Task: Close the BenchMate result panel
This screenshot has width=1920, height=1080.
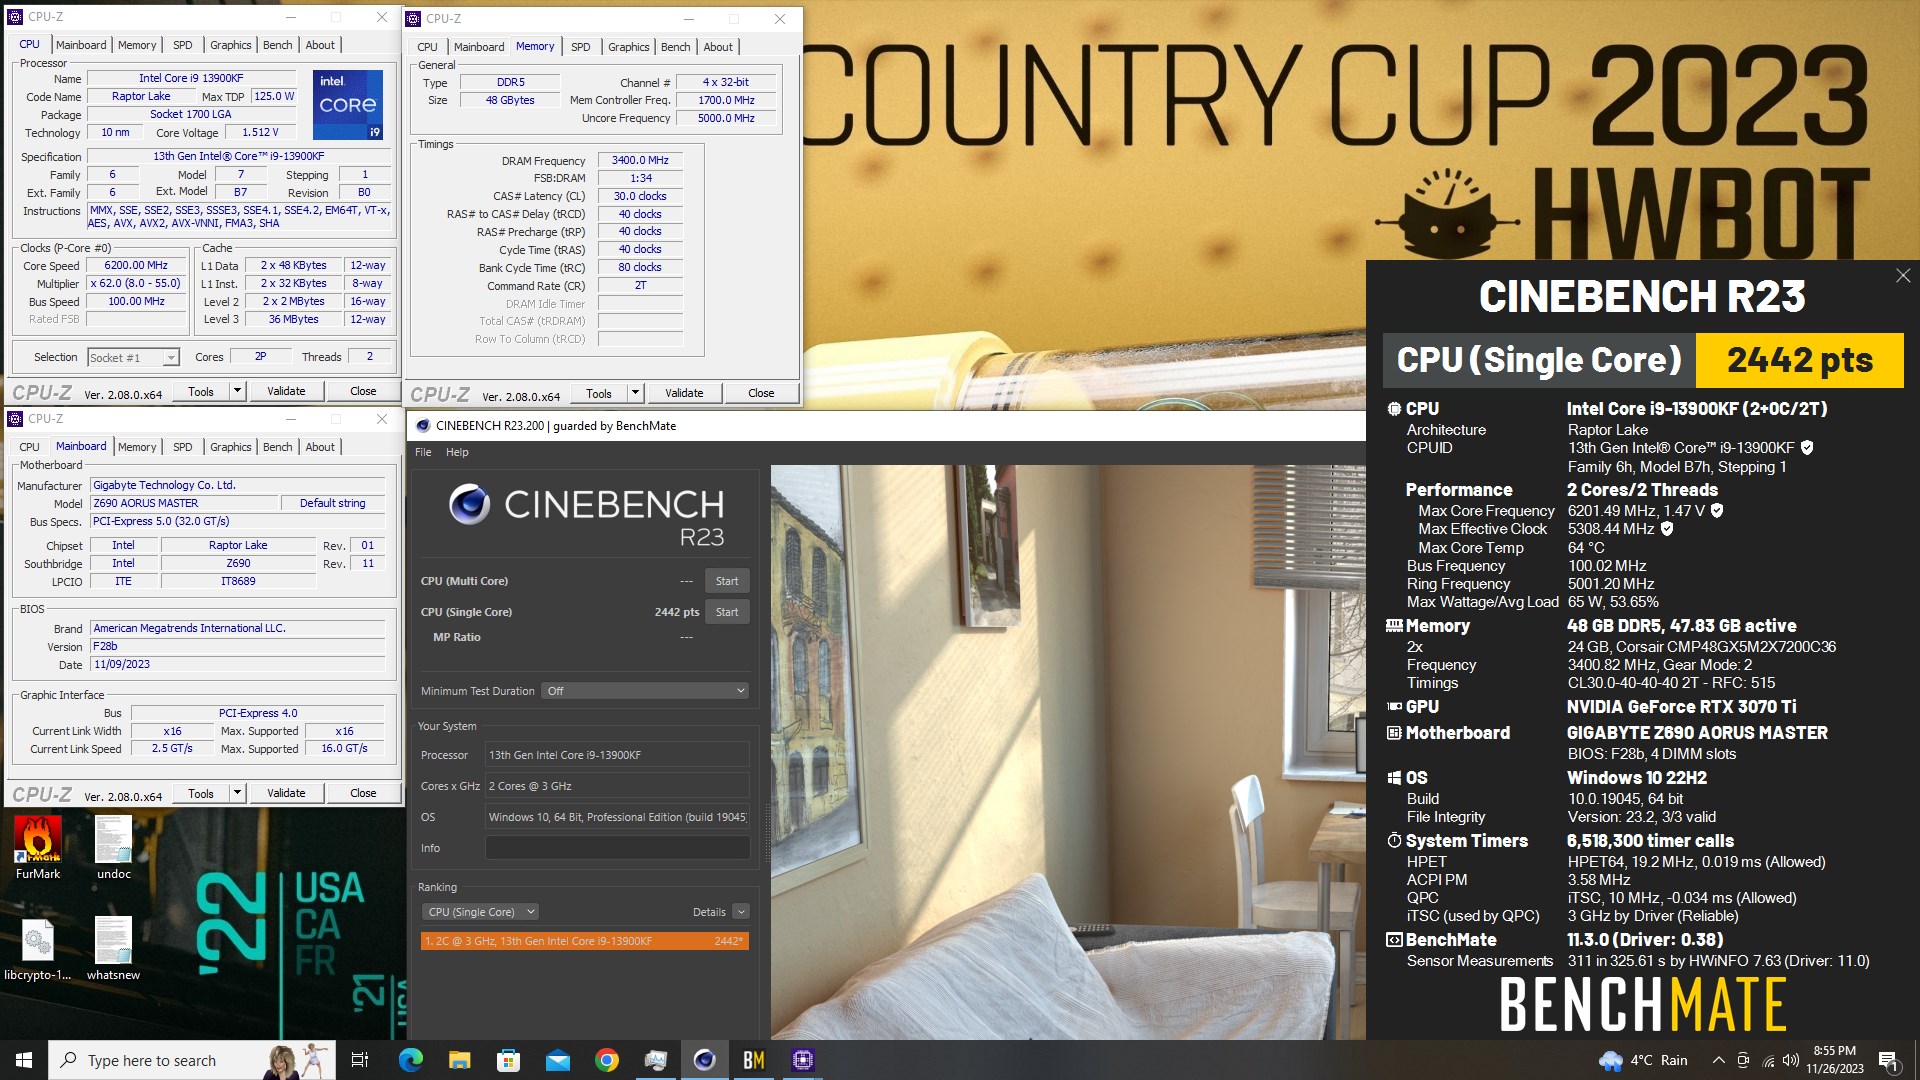Action: tap(1903, 276)
